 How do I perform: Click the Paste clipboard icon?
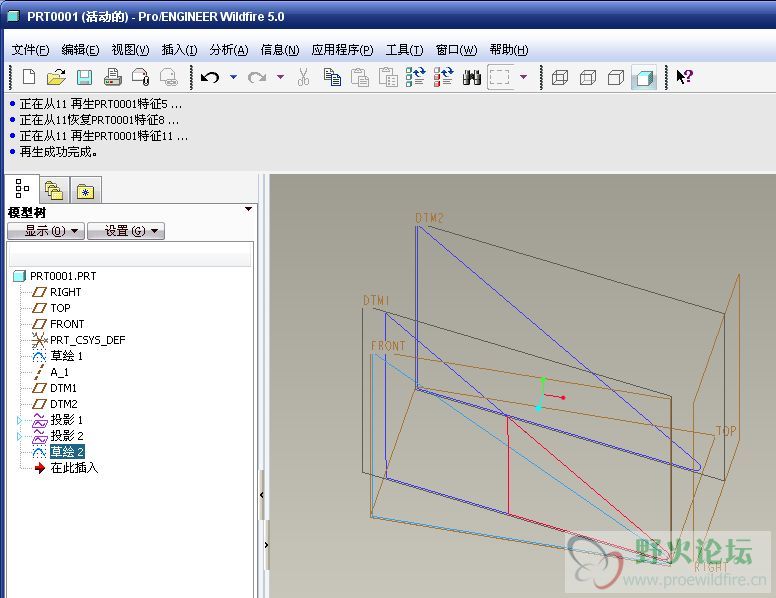click(x=360, y=77)
